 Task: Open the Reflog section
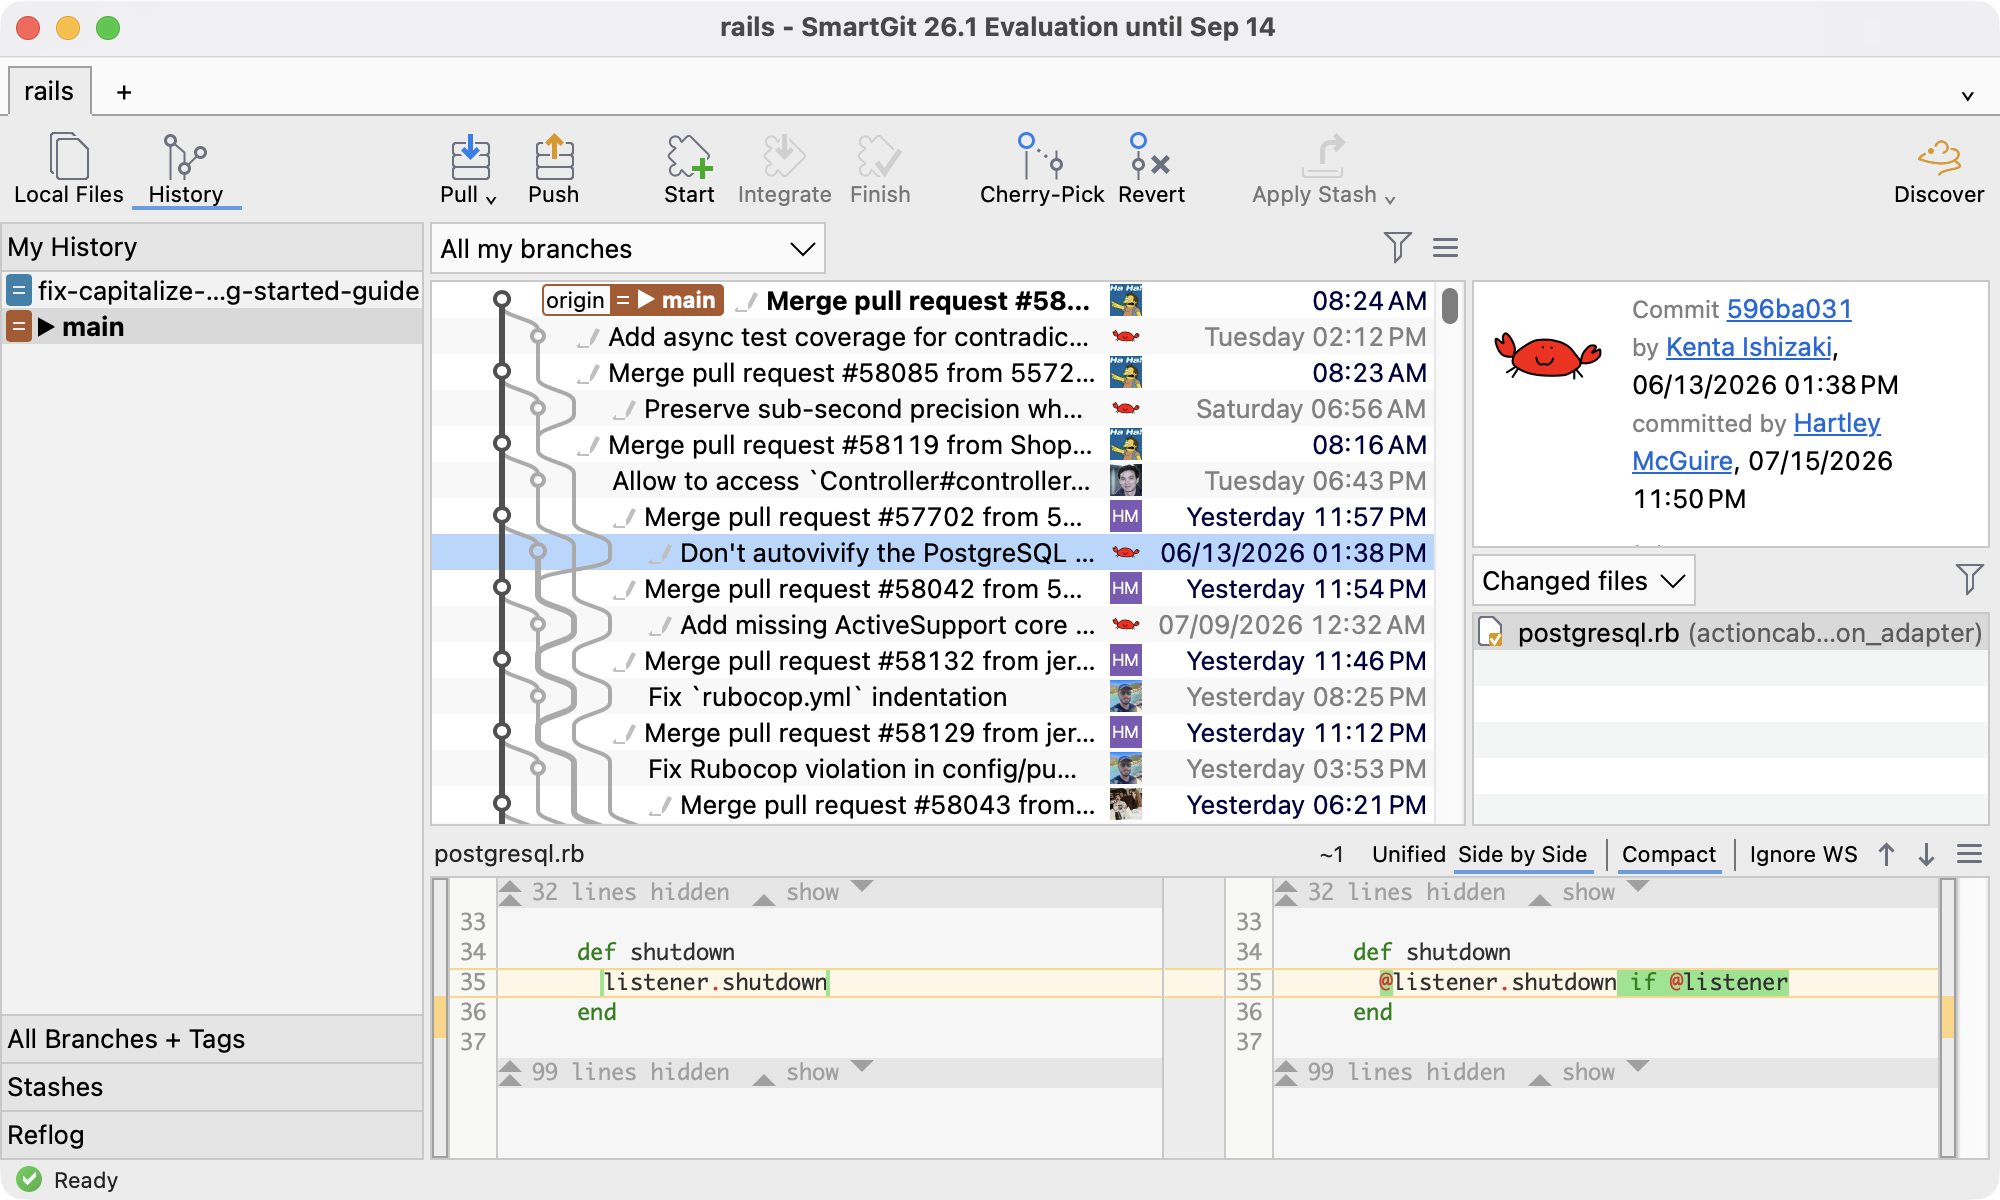click(x=212, y=1135)
